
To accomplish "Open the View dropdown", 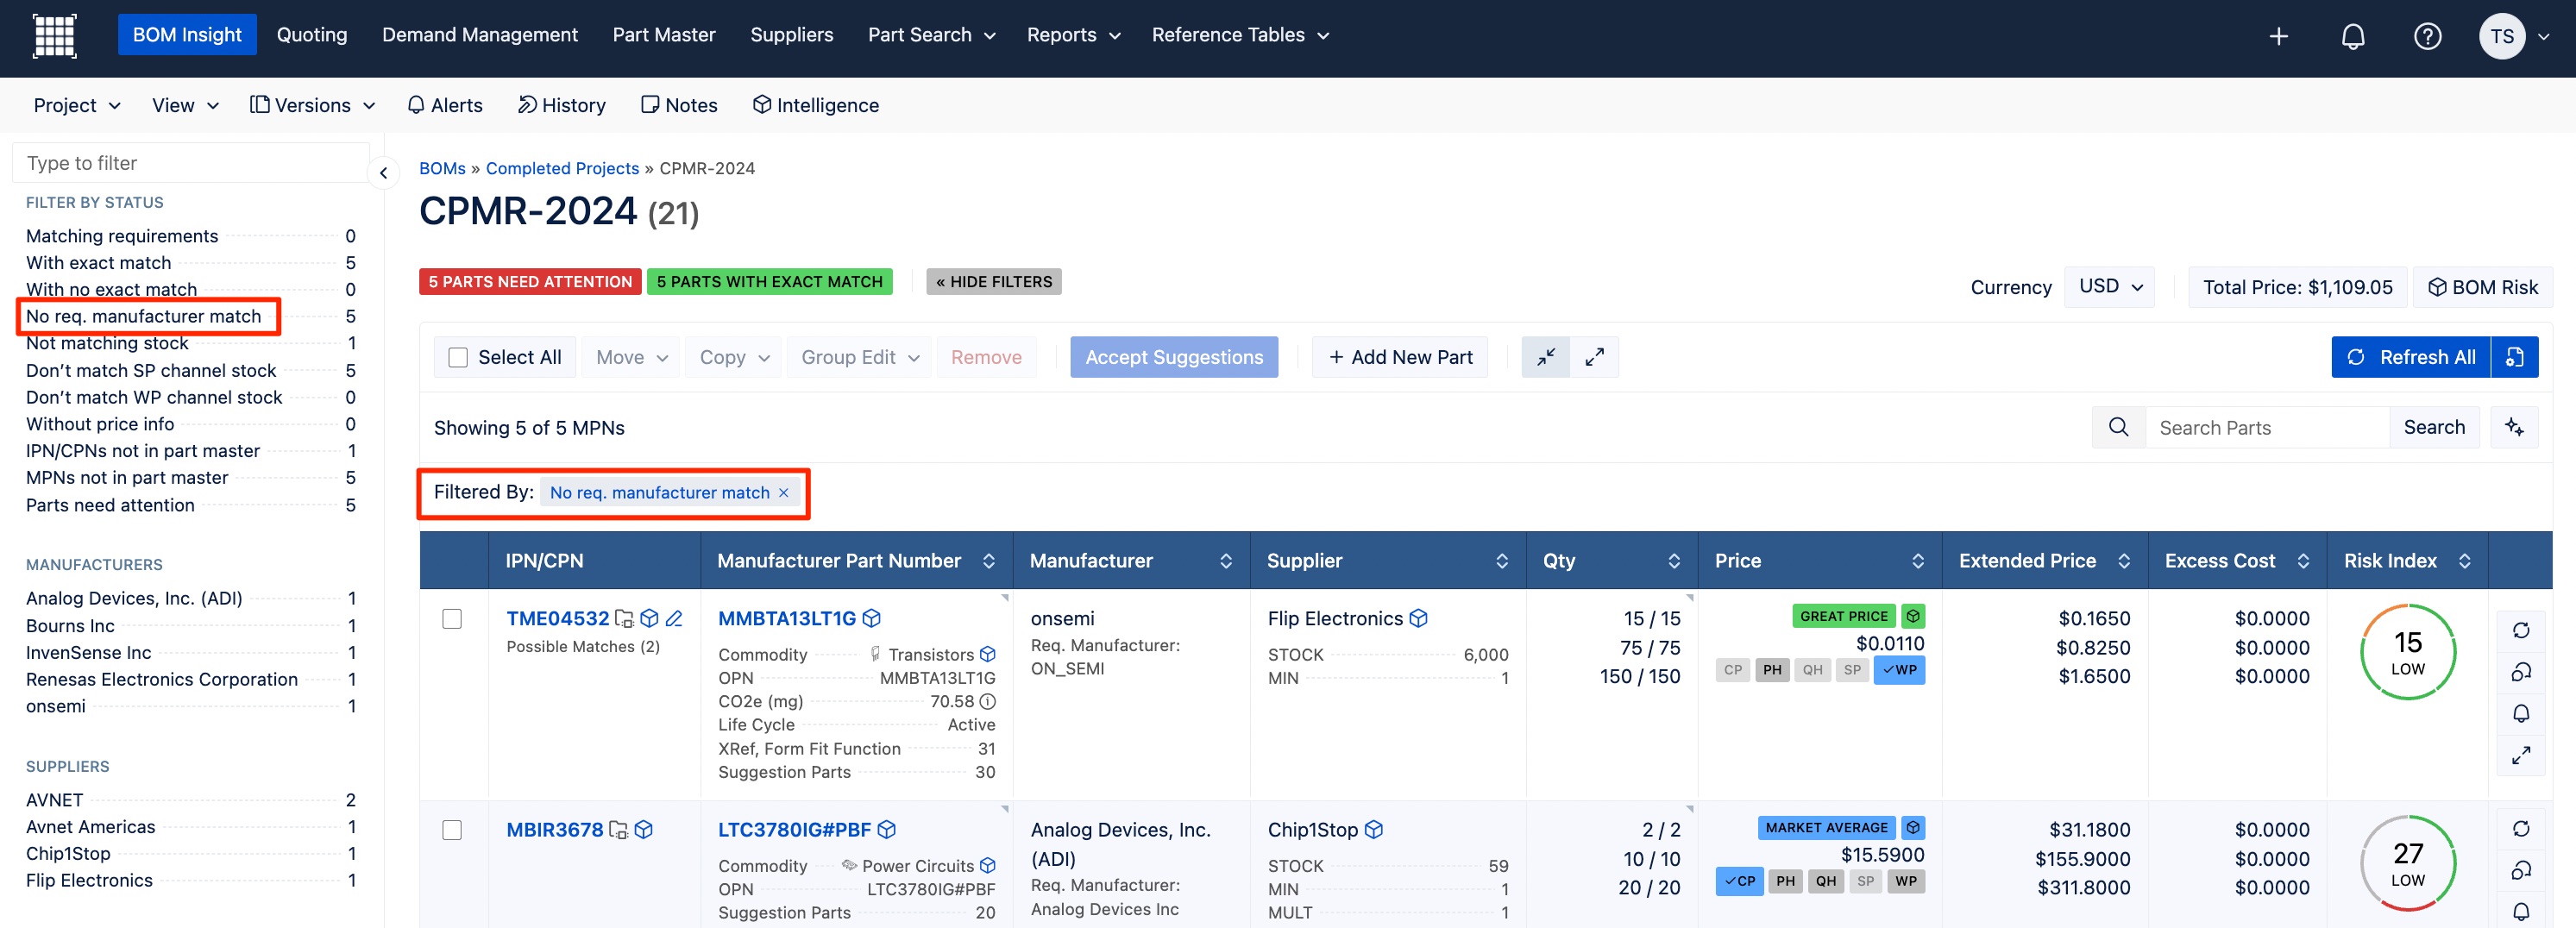I will [x=185, y=105].
